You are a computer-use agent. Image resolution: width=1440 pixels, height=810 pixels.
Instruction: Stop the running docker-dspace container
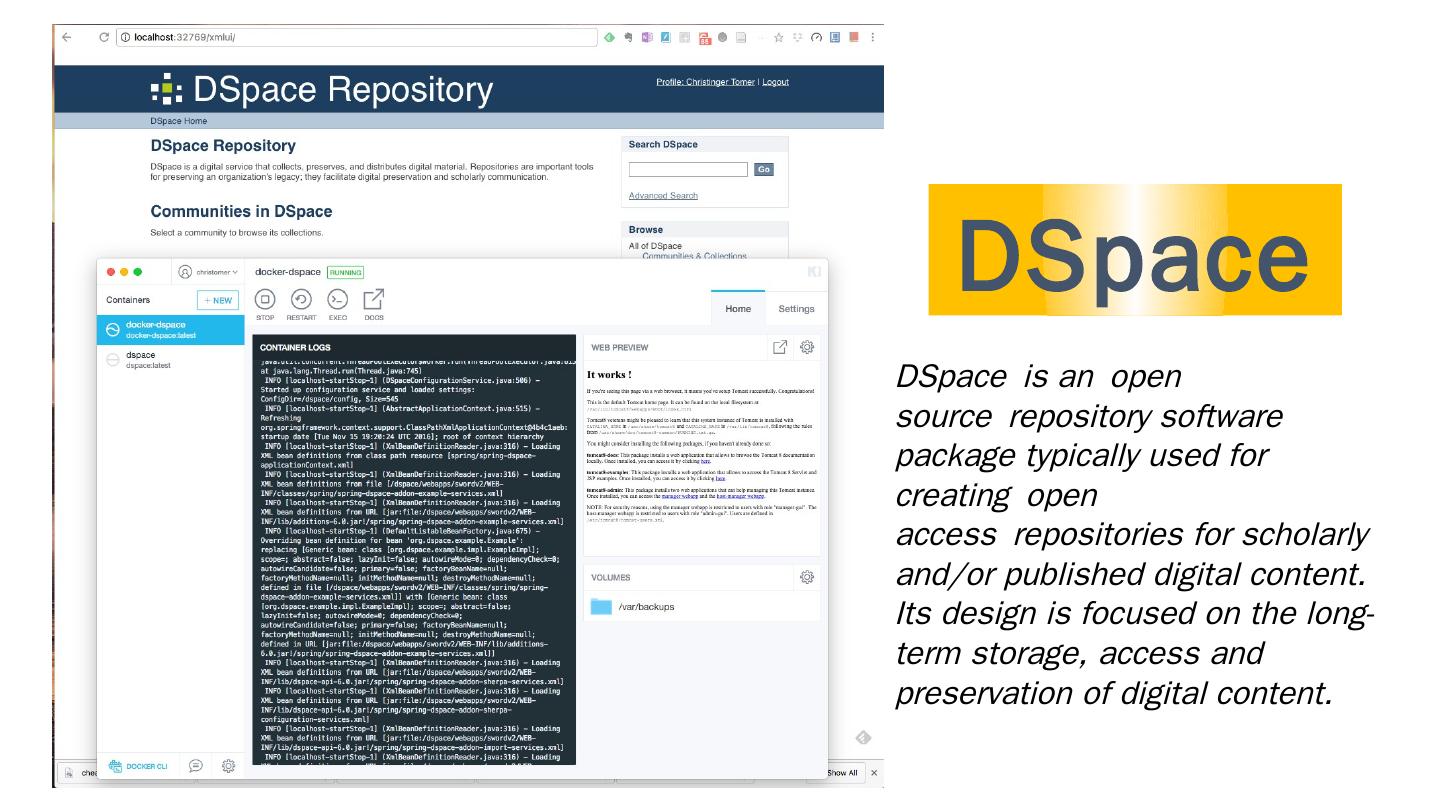pyautogui.click(x=265, y=300)
